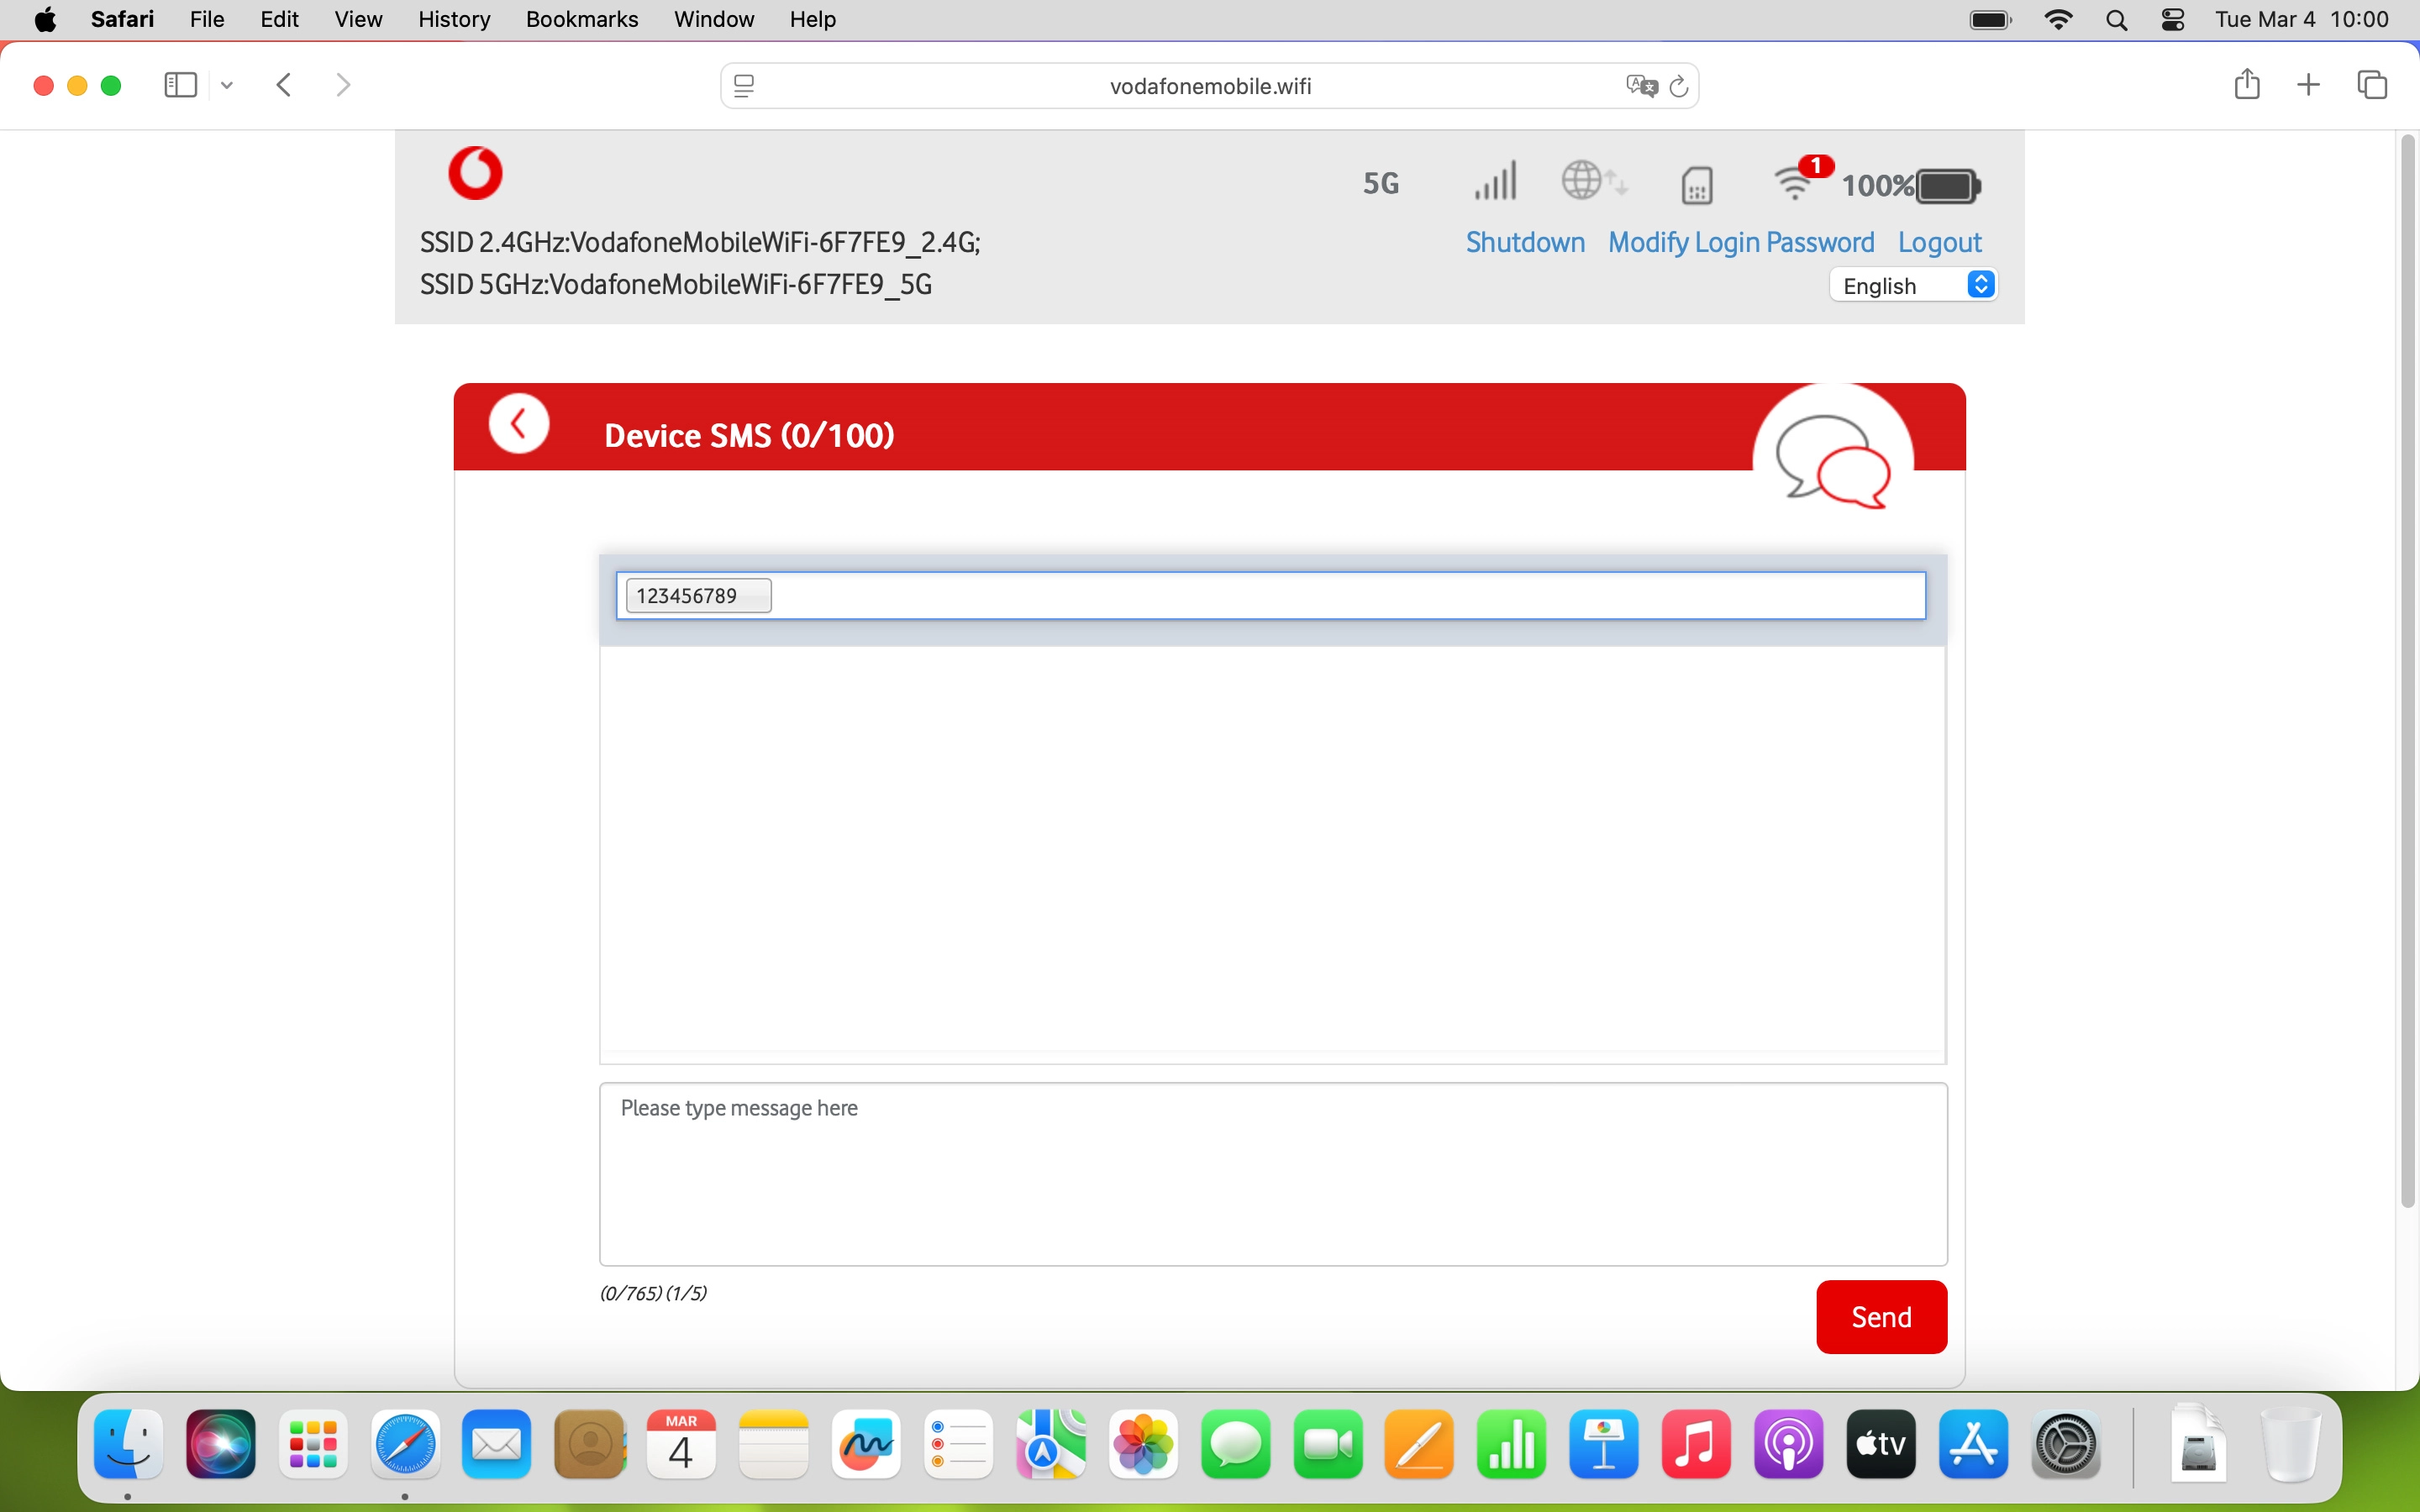Viewport: 2420px width, 1512px height.
Task: Open the English language dropdown
Action: click(x=1915, y=286)
